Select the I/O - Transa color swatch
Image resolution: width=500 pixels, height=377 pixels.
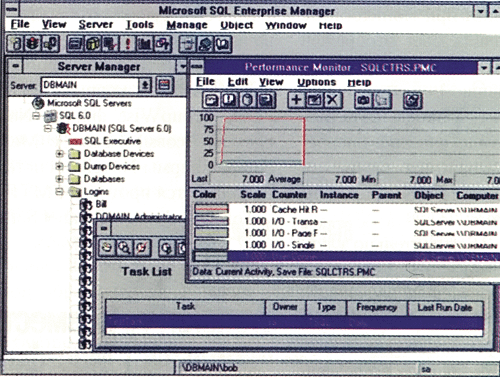click(x=211, y=221)
